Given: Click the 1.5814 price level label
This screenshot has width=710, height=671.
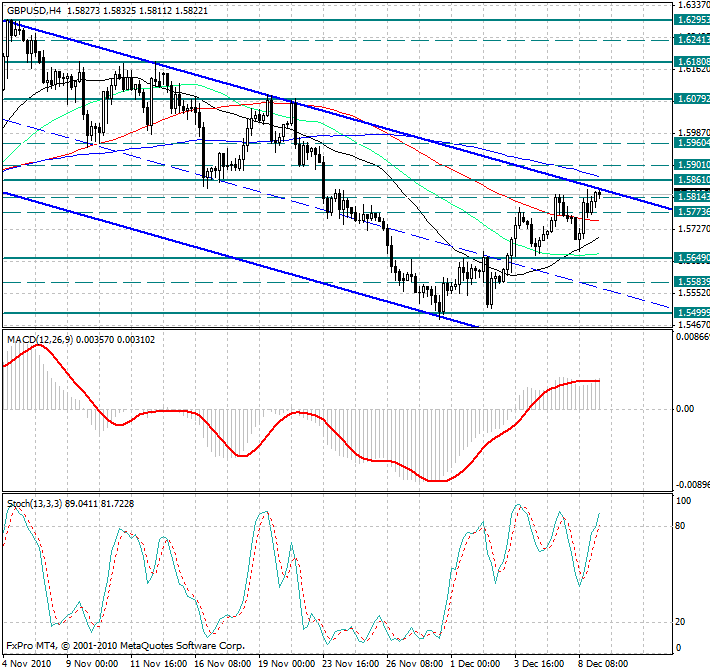Looking at the screenshot, I should point(692,197).
